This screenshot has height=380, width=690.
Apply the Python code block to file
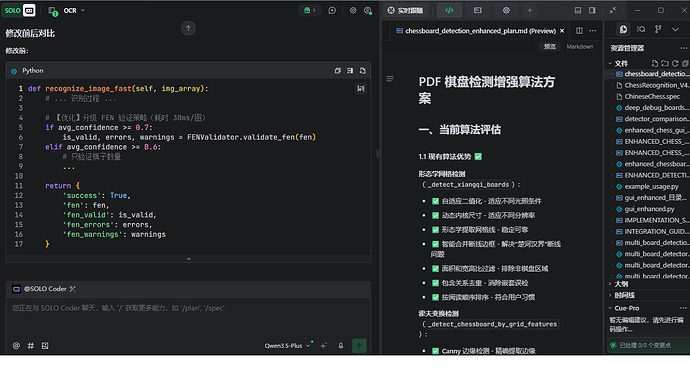(363, 70)
